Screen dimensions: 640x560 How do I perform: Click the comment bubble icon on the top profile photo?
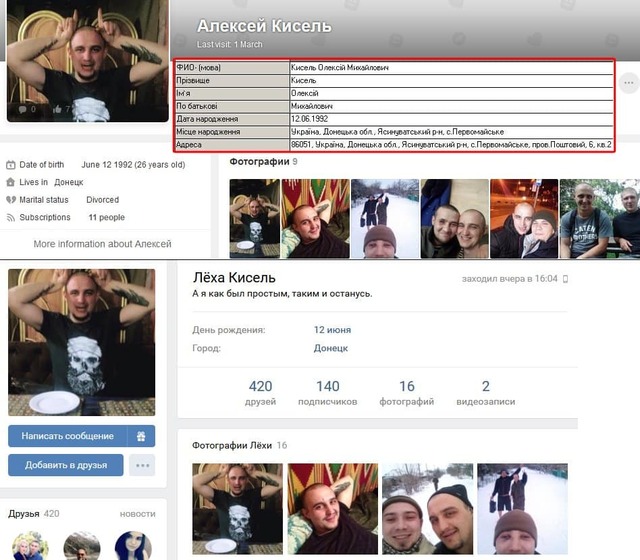(x=22, y=109)
